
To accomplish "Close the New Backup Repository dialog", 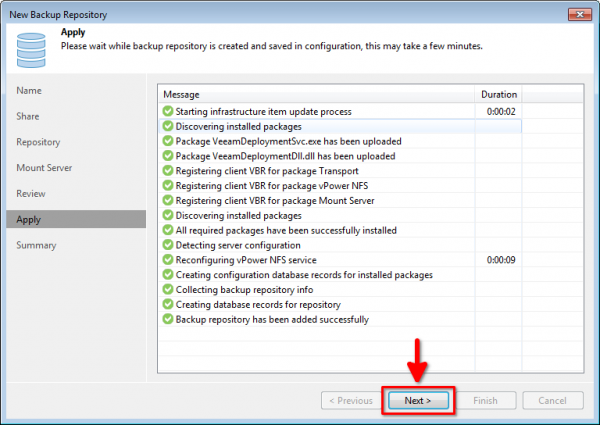I will coord(577,14).
